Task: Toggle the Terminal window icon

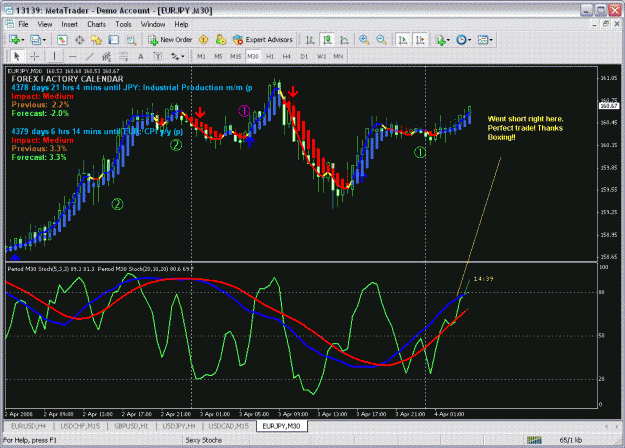Action: [x=114, y=40]
